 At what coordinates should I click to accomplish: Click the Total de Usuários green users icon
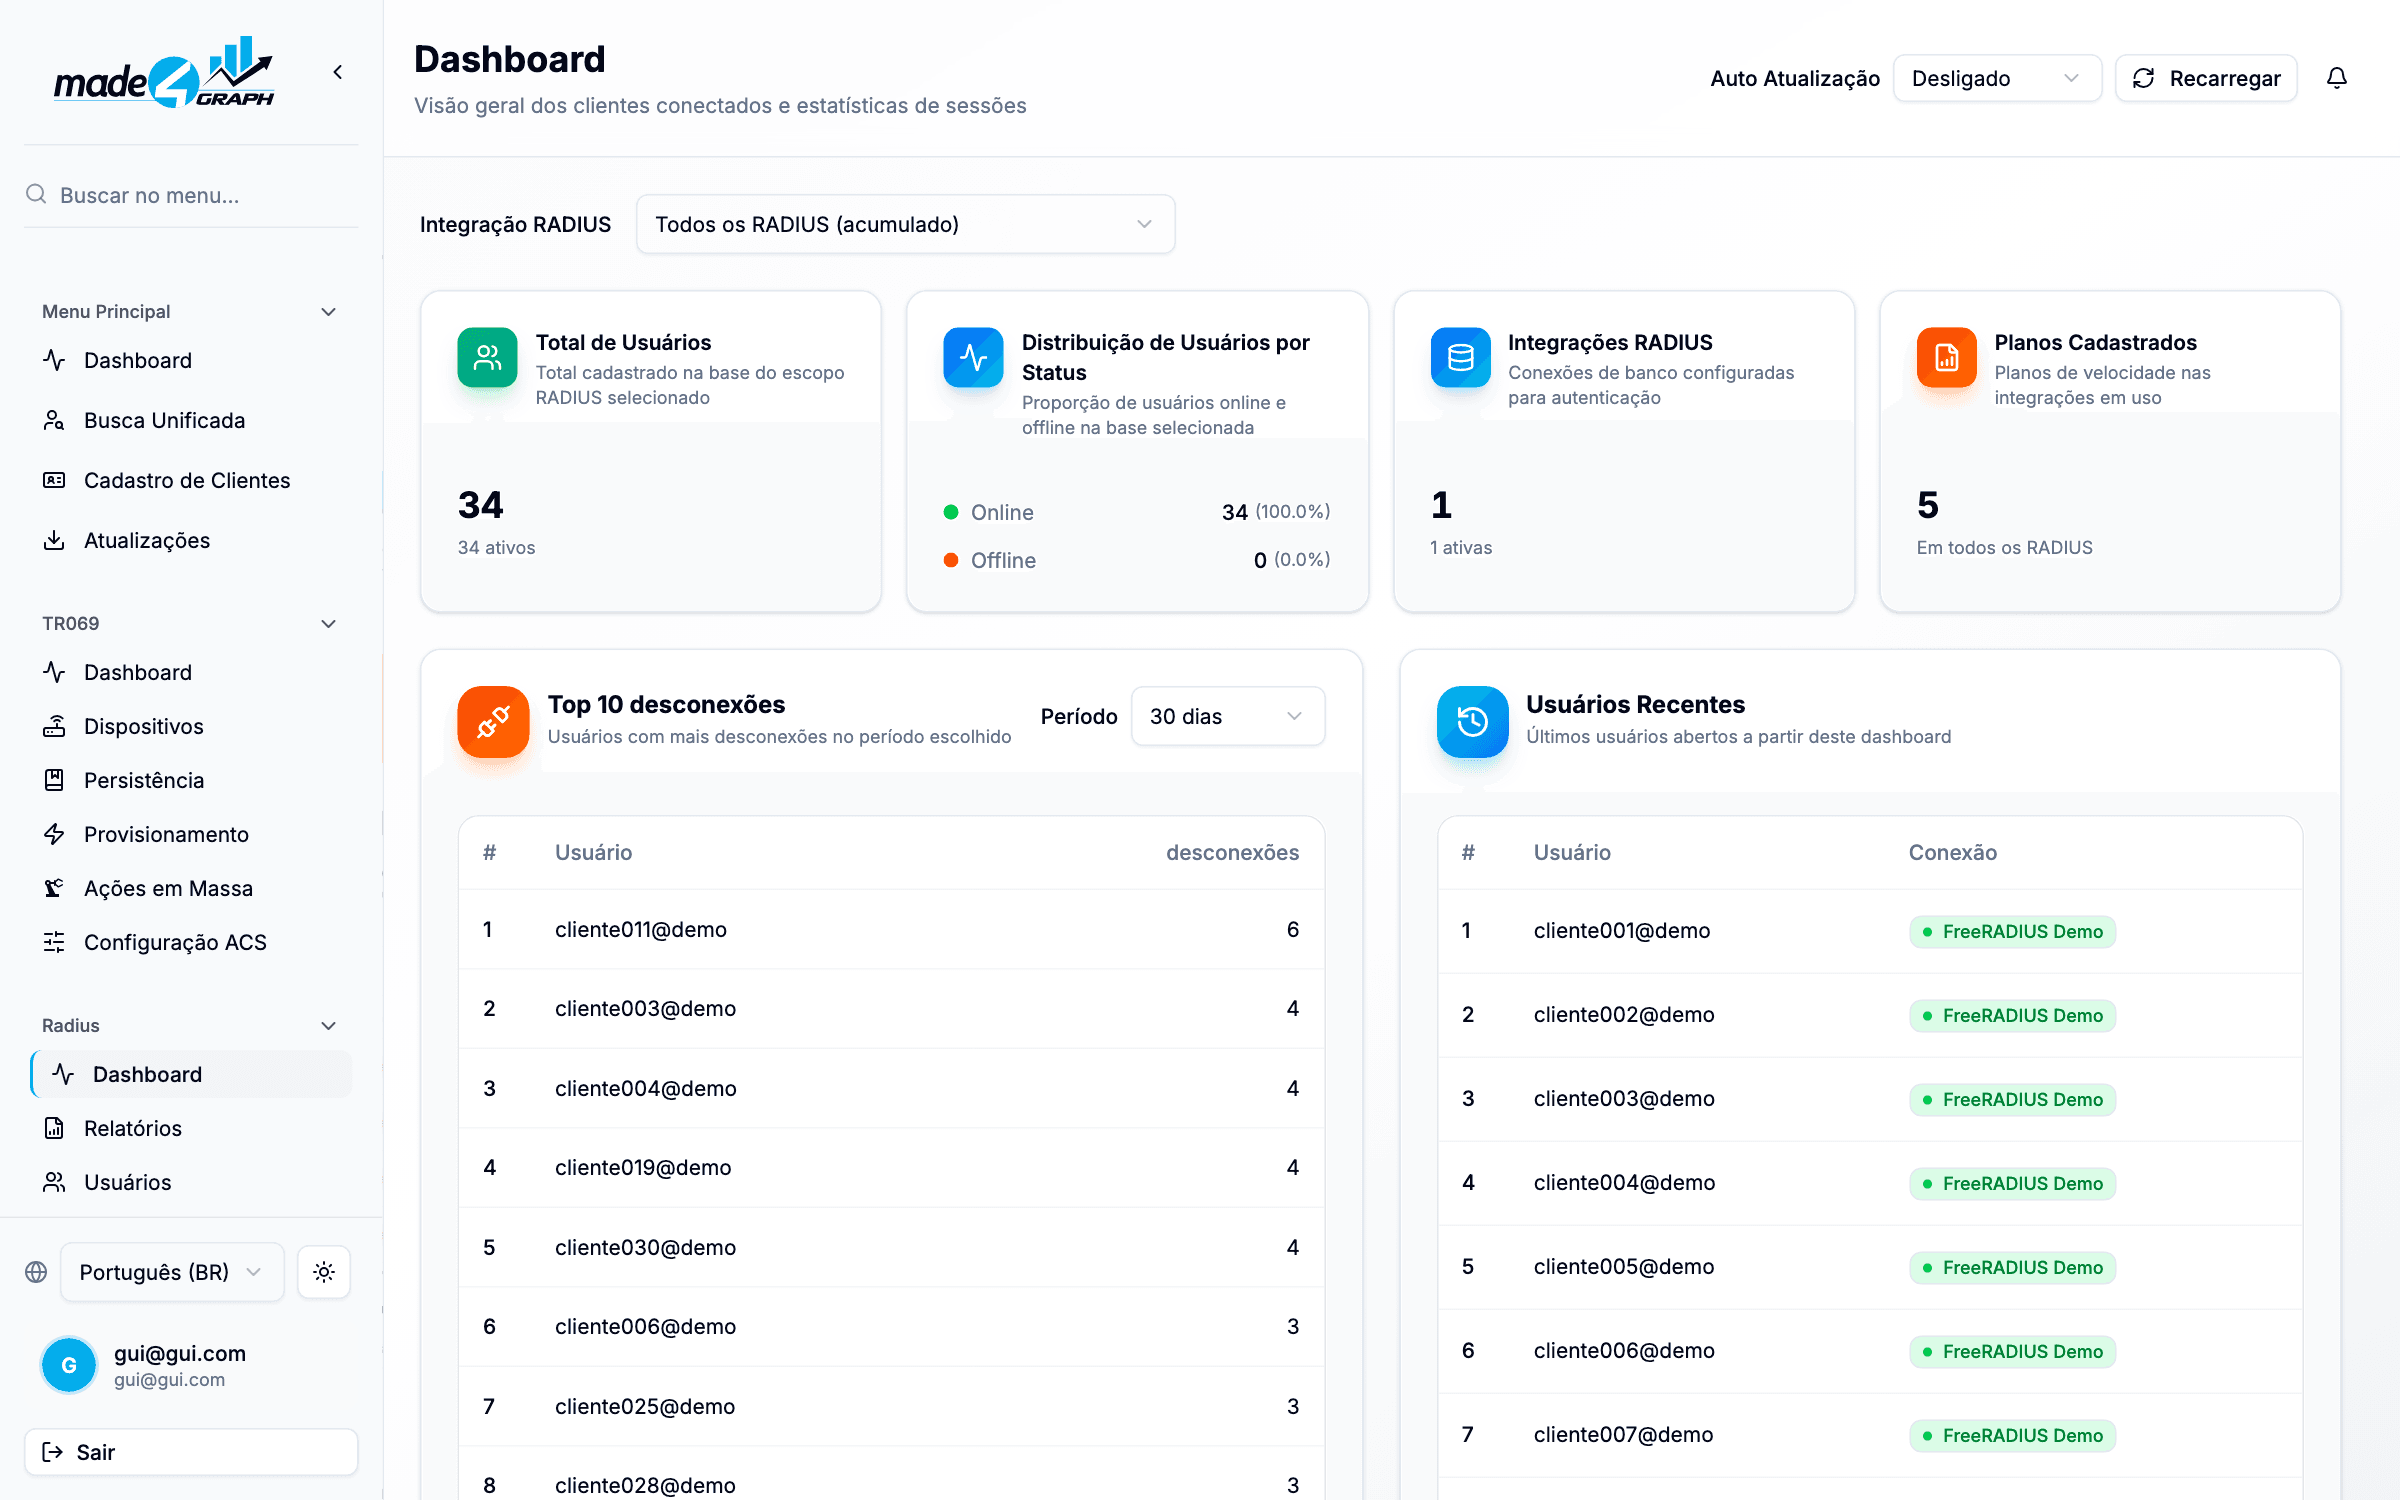[487, 357]
